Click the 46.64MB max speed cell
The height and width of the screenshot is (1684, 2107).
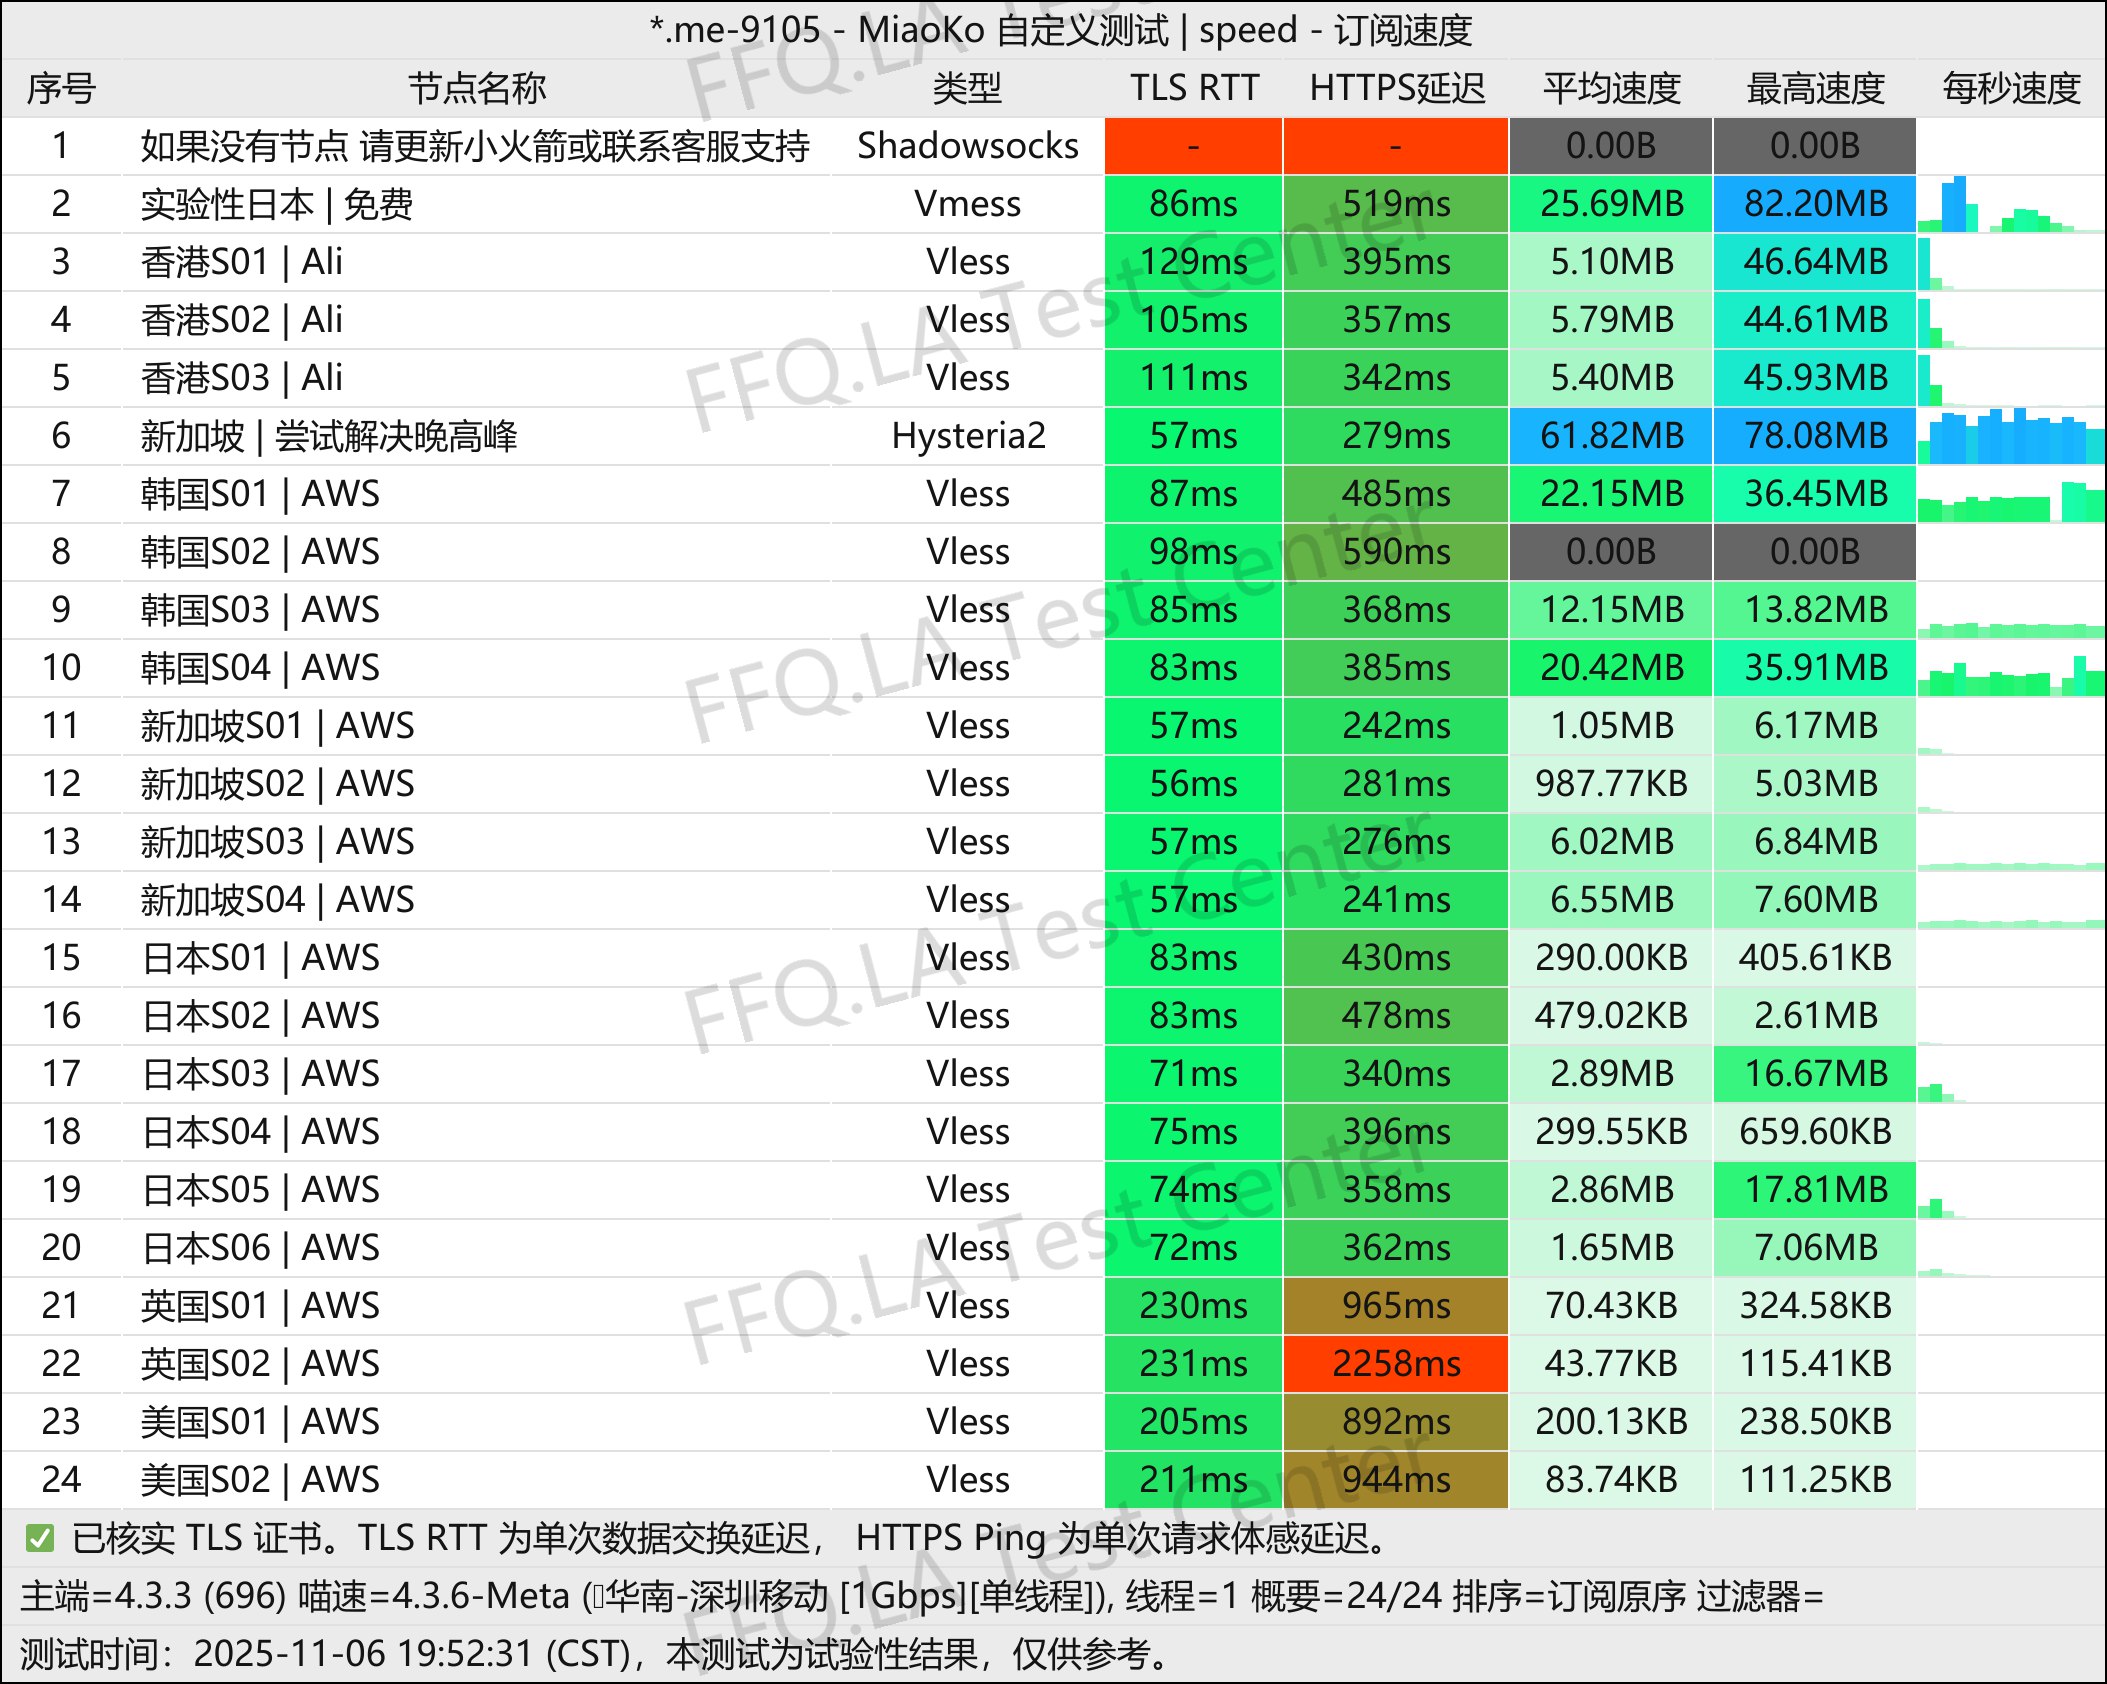click(1815, 262)
